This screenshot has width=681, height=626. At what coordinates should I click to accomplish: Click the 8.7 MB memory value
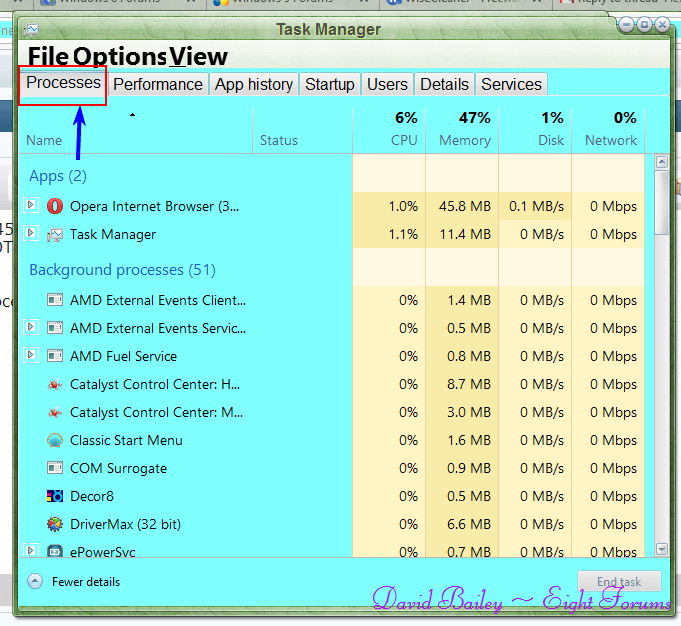click(x=469, y=384)
